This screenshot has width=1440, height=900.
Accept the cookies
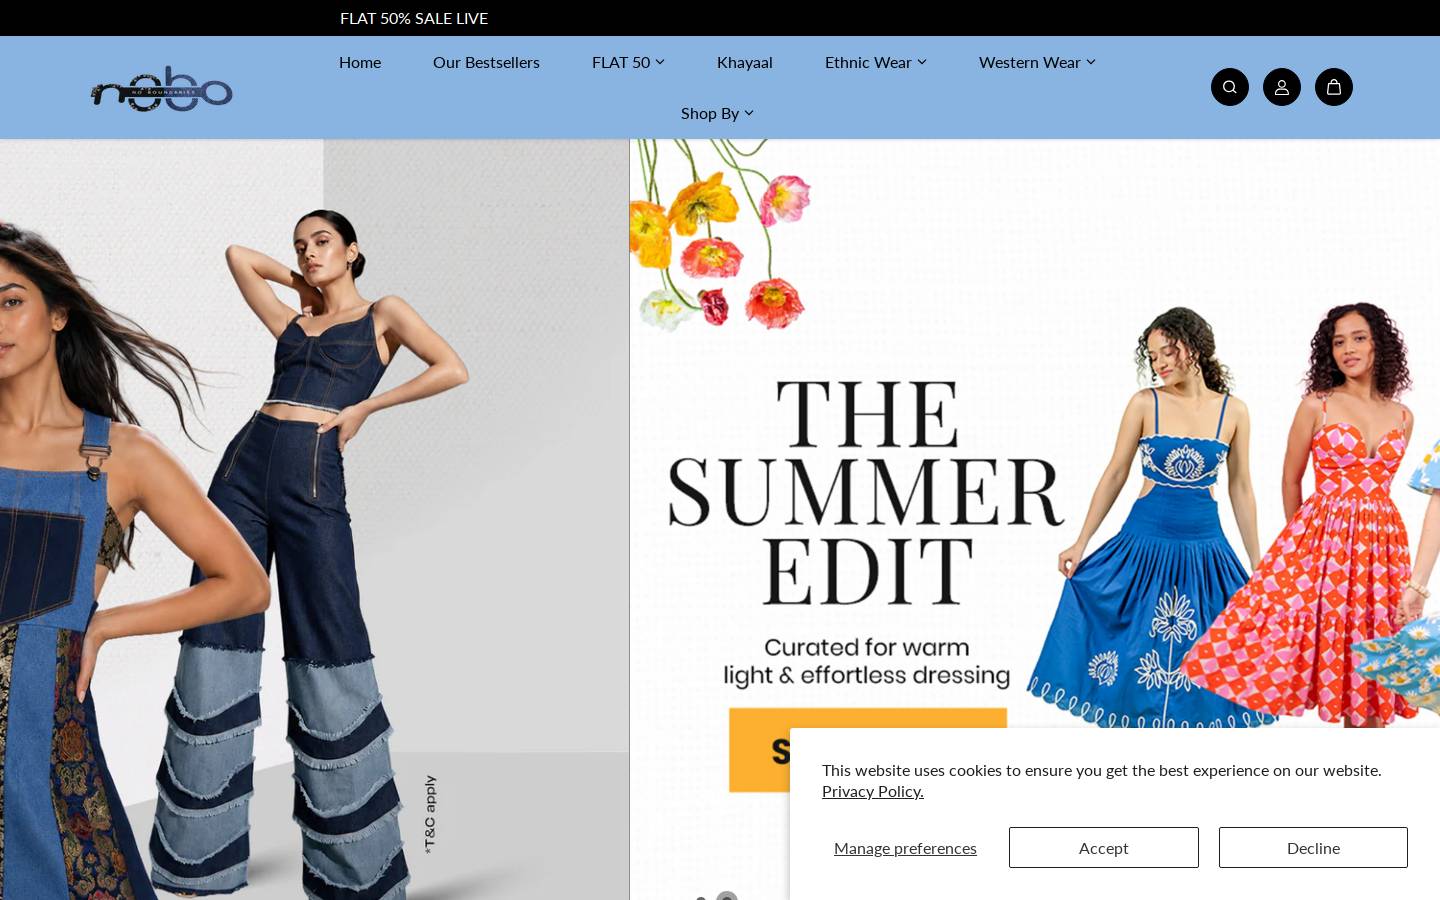pyautogui.click(x=1104, y=848)
